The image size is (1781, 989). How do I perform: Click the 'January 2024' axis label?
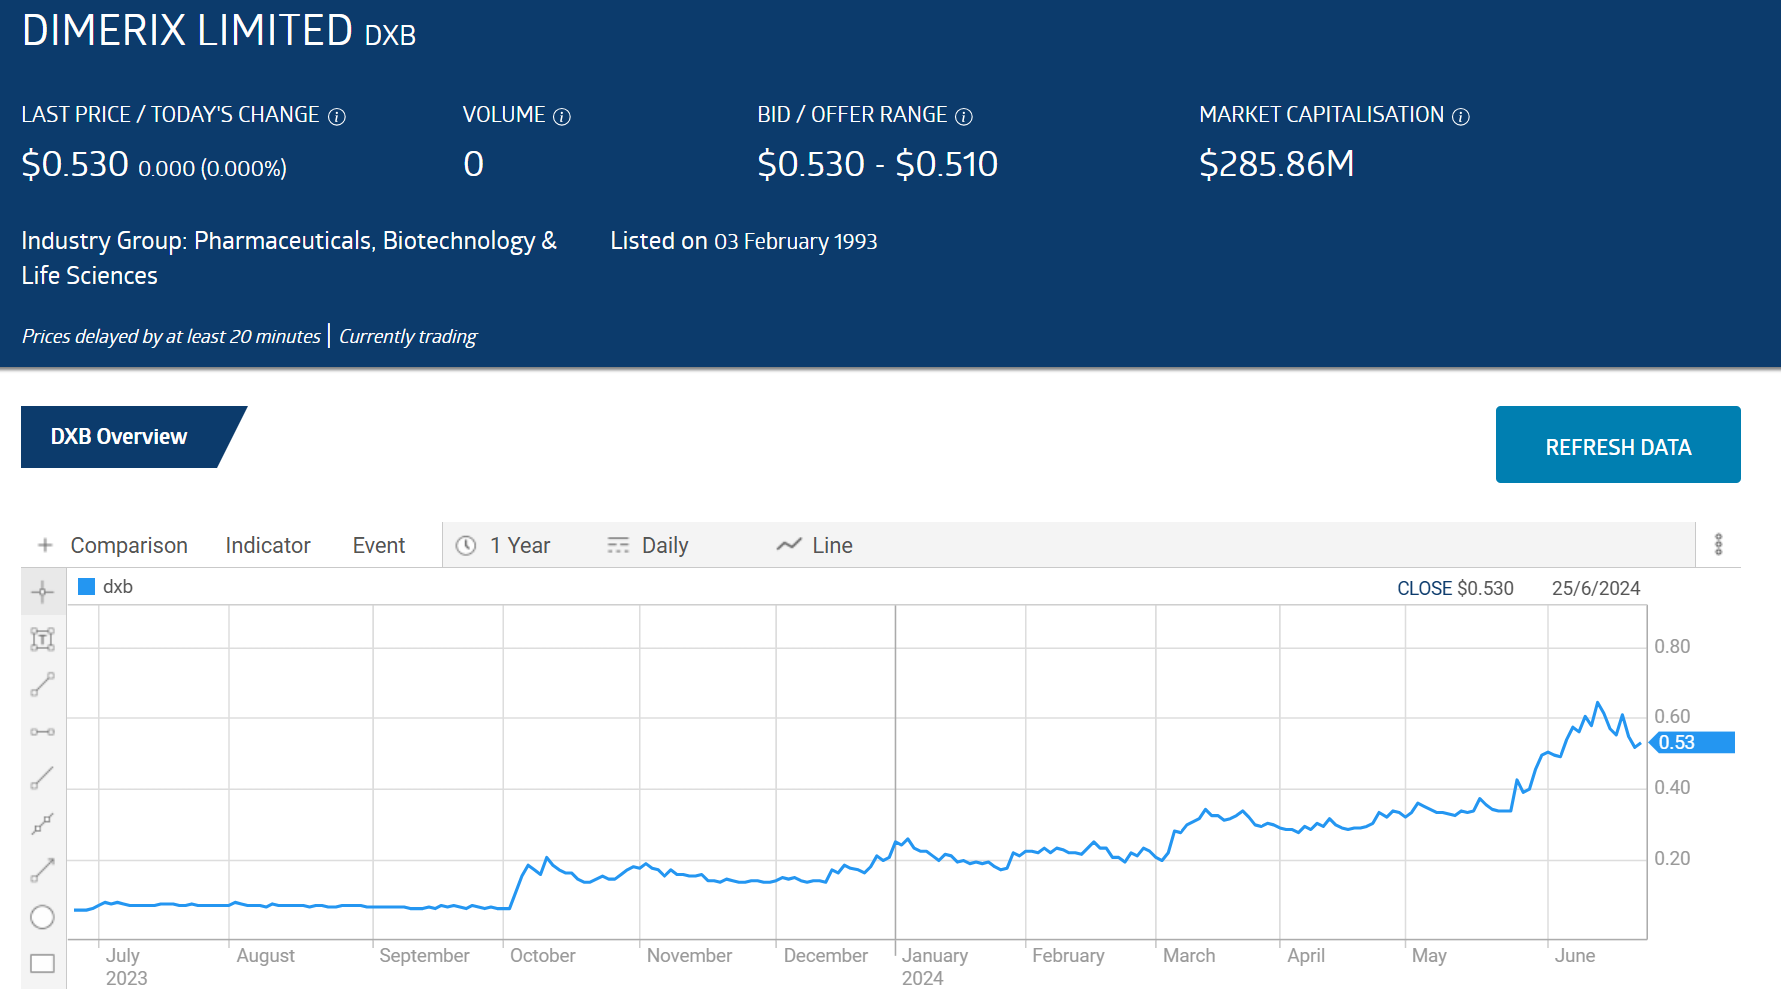coord(935,966)
